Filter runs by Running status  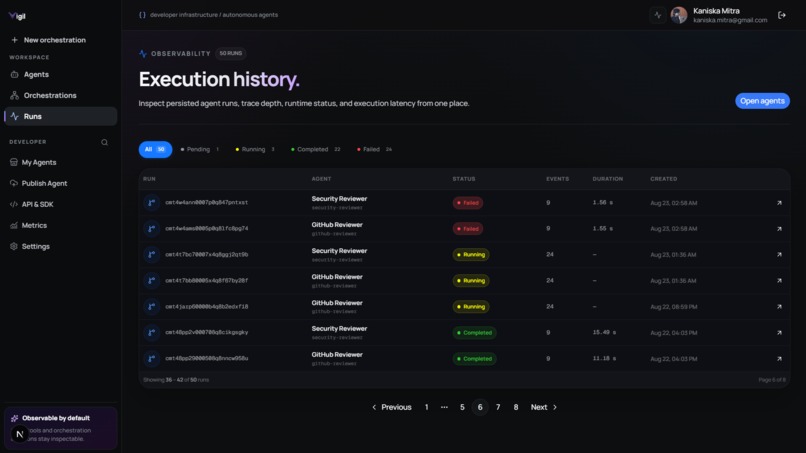click(255, 149)
